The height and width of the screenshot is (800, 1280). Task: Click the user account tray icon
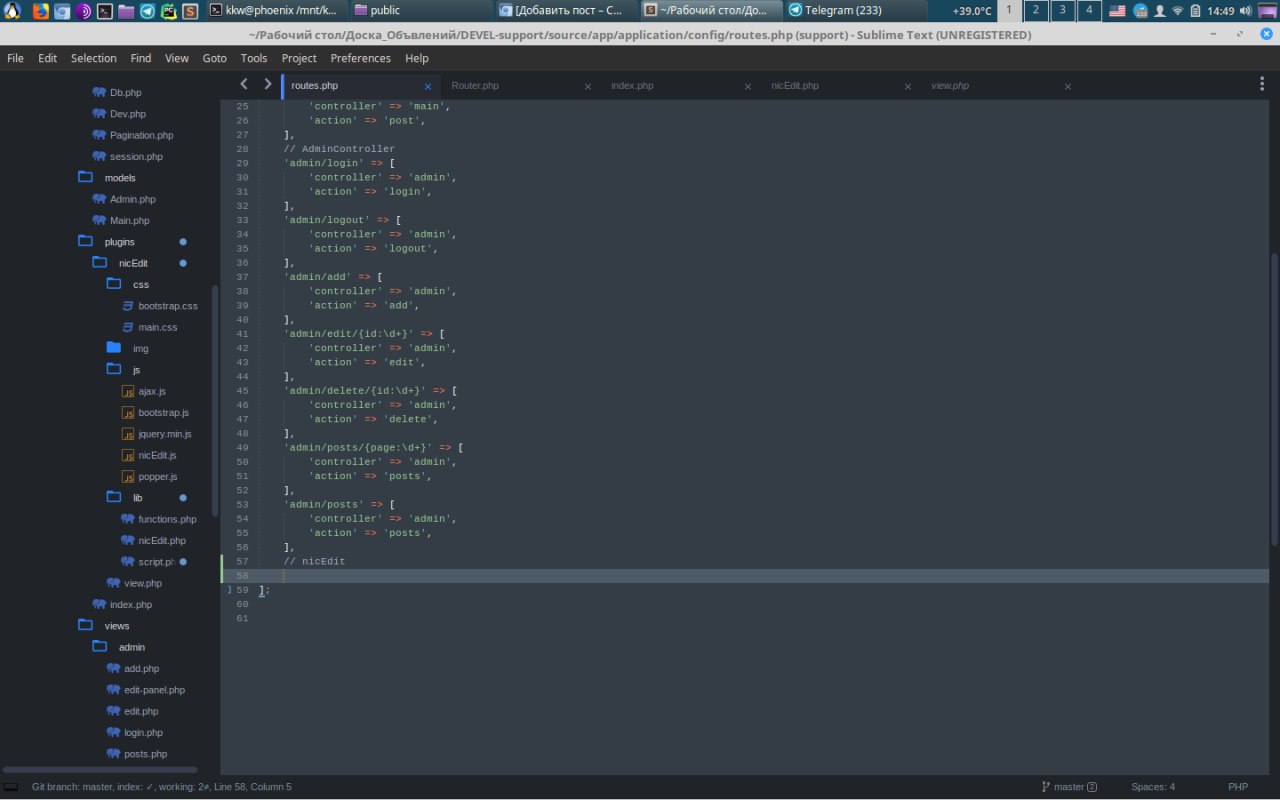1160,11
